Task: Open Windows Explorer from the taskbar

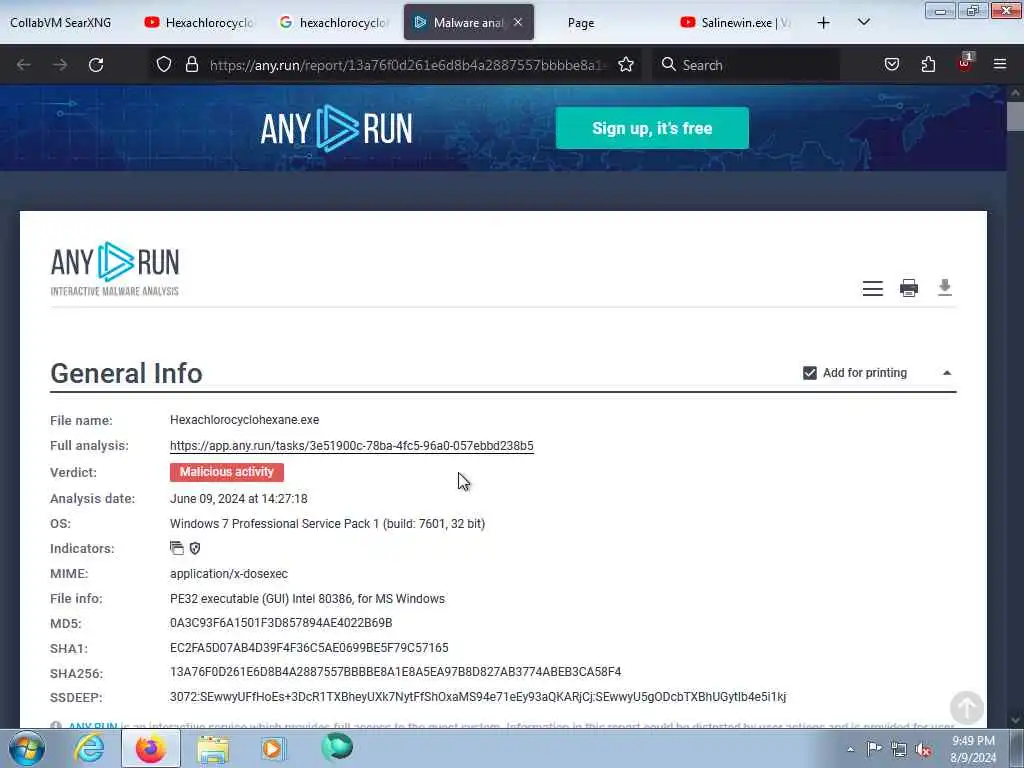Action: click(x=213, y=748)
